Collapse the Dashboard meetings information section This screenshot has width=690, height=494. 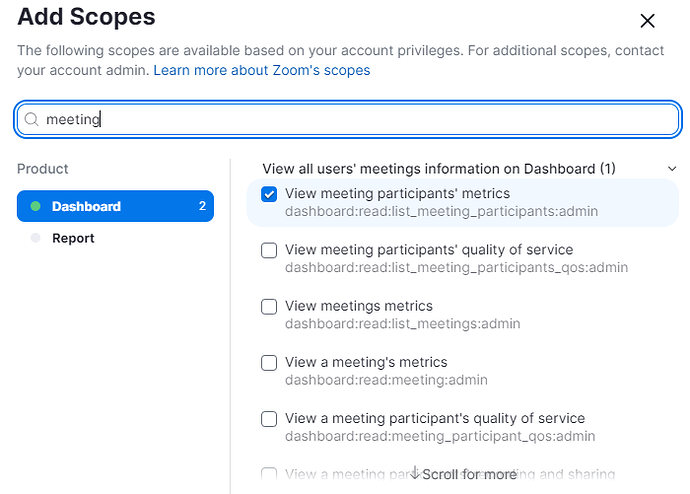coord(672,169)
